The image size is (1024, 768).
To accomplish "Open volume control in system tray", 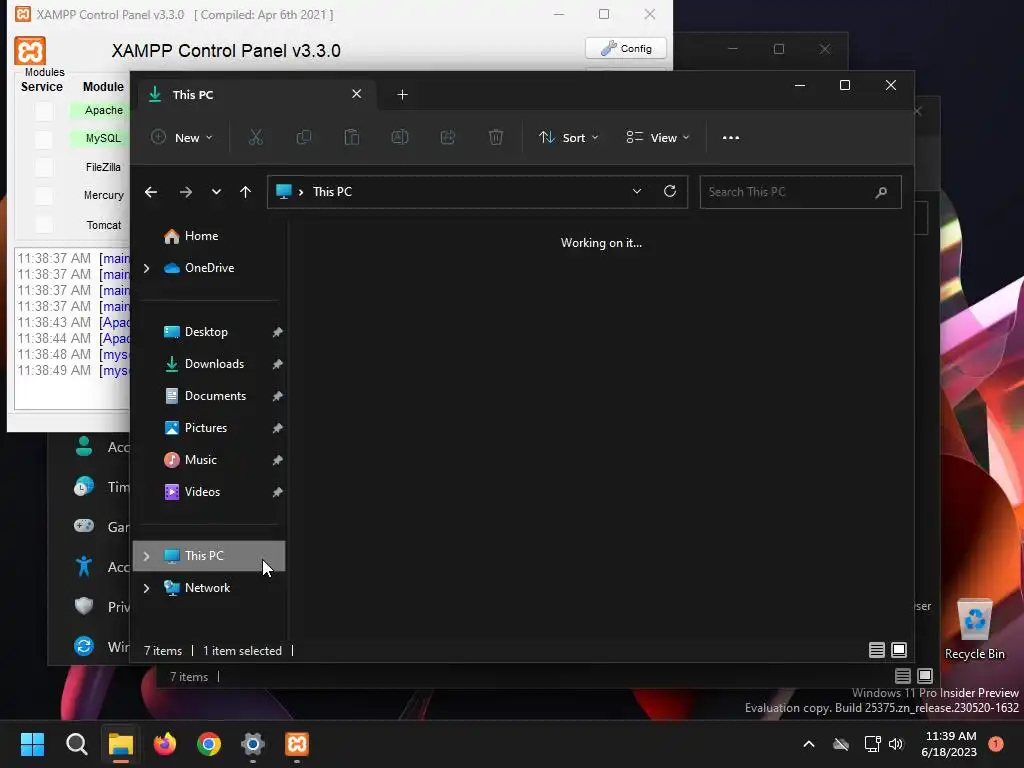I will pyautogui.click(x=895, y=744).
